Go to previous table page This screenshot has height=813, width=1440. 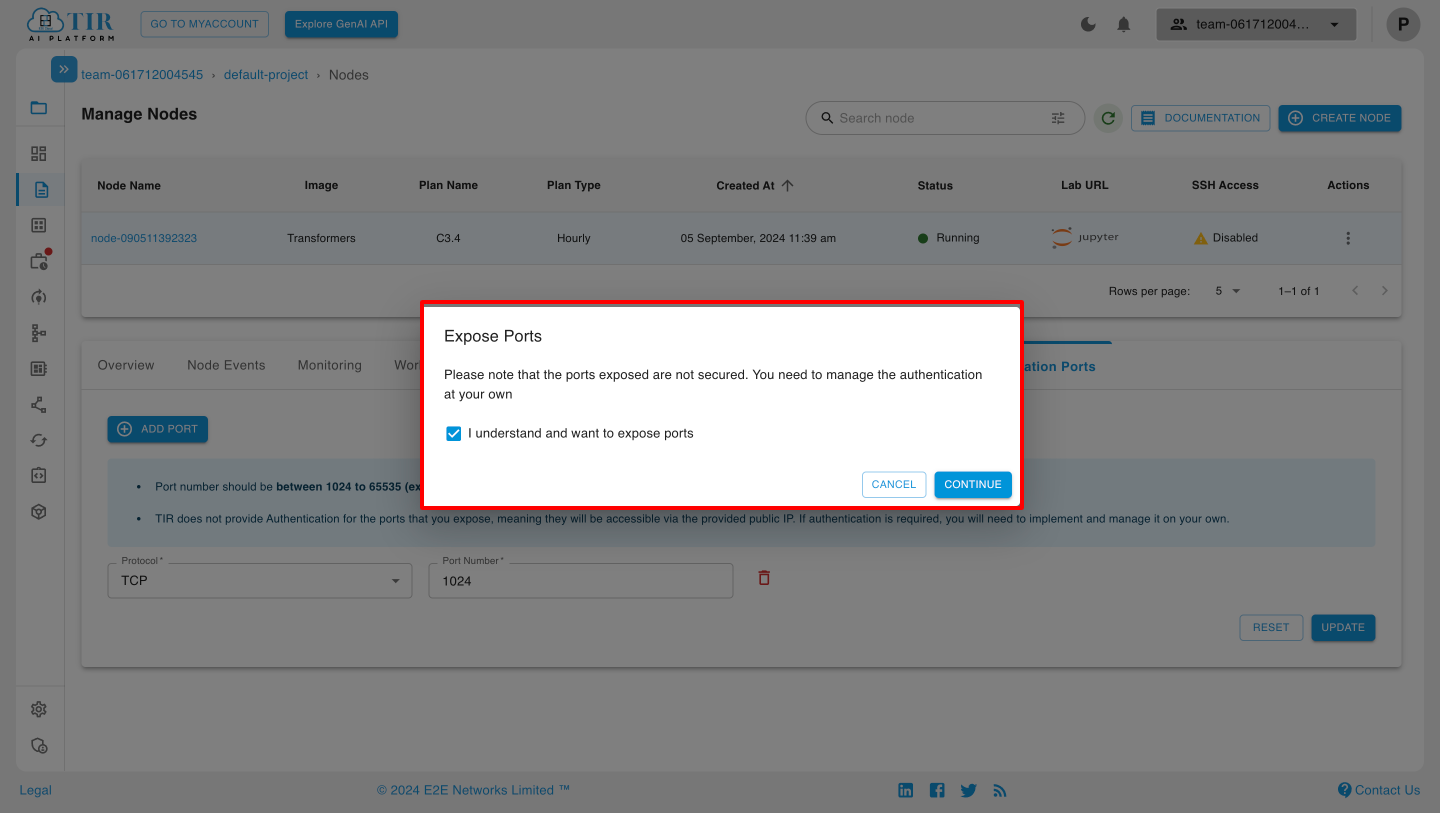tap(1355, 291)
